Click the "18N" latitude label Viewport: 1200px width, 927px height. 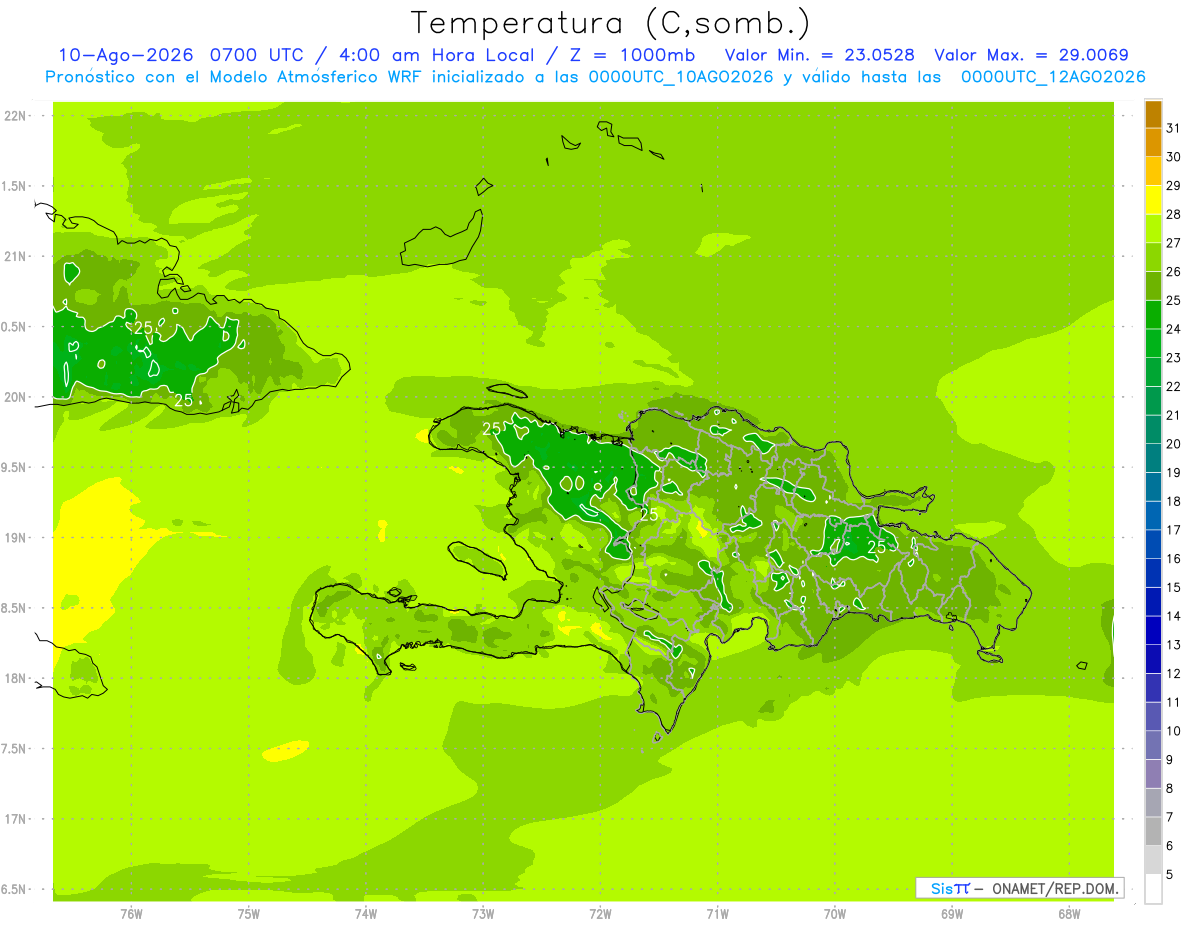click(15, 679)
